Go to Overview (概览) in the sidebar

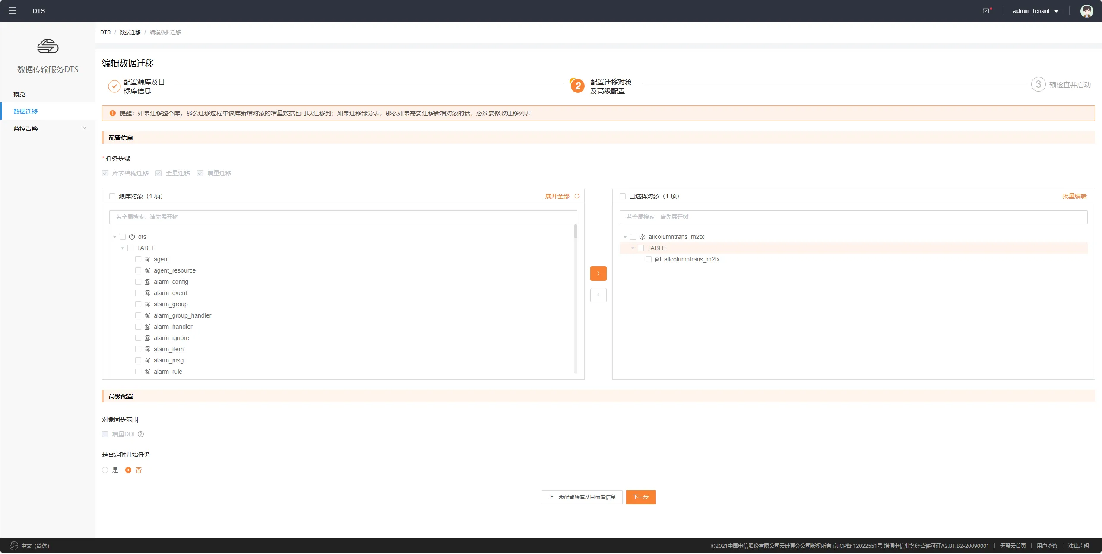[19, 94]
